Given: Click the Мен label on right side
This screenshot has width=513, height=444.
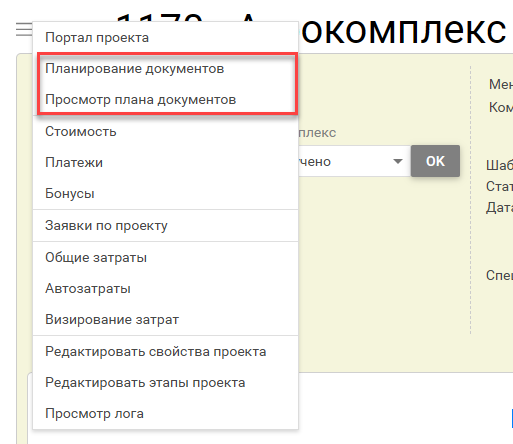Looking at the screenshot, I should point(501,84).
